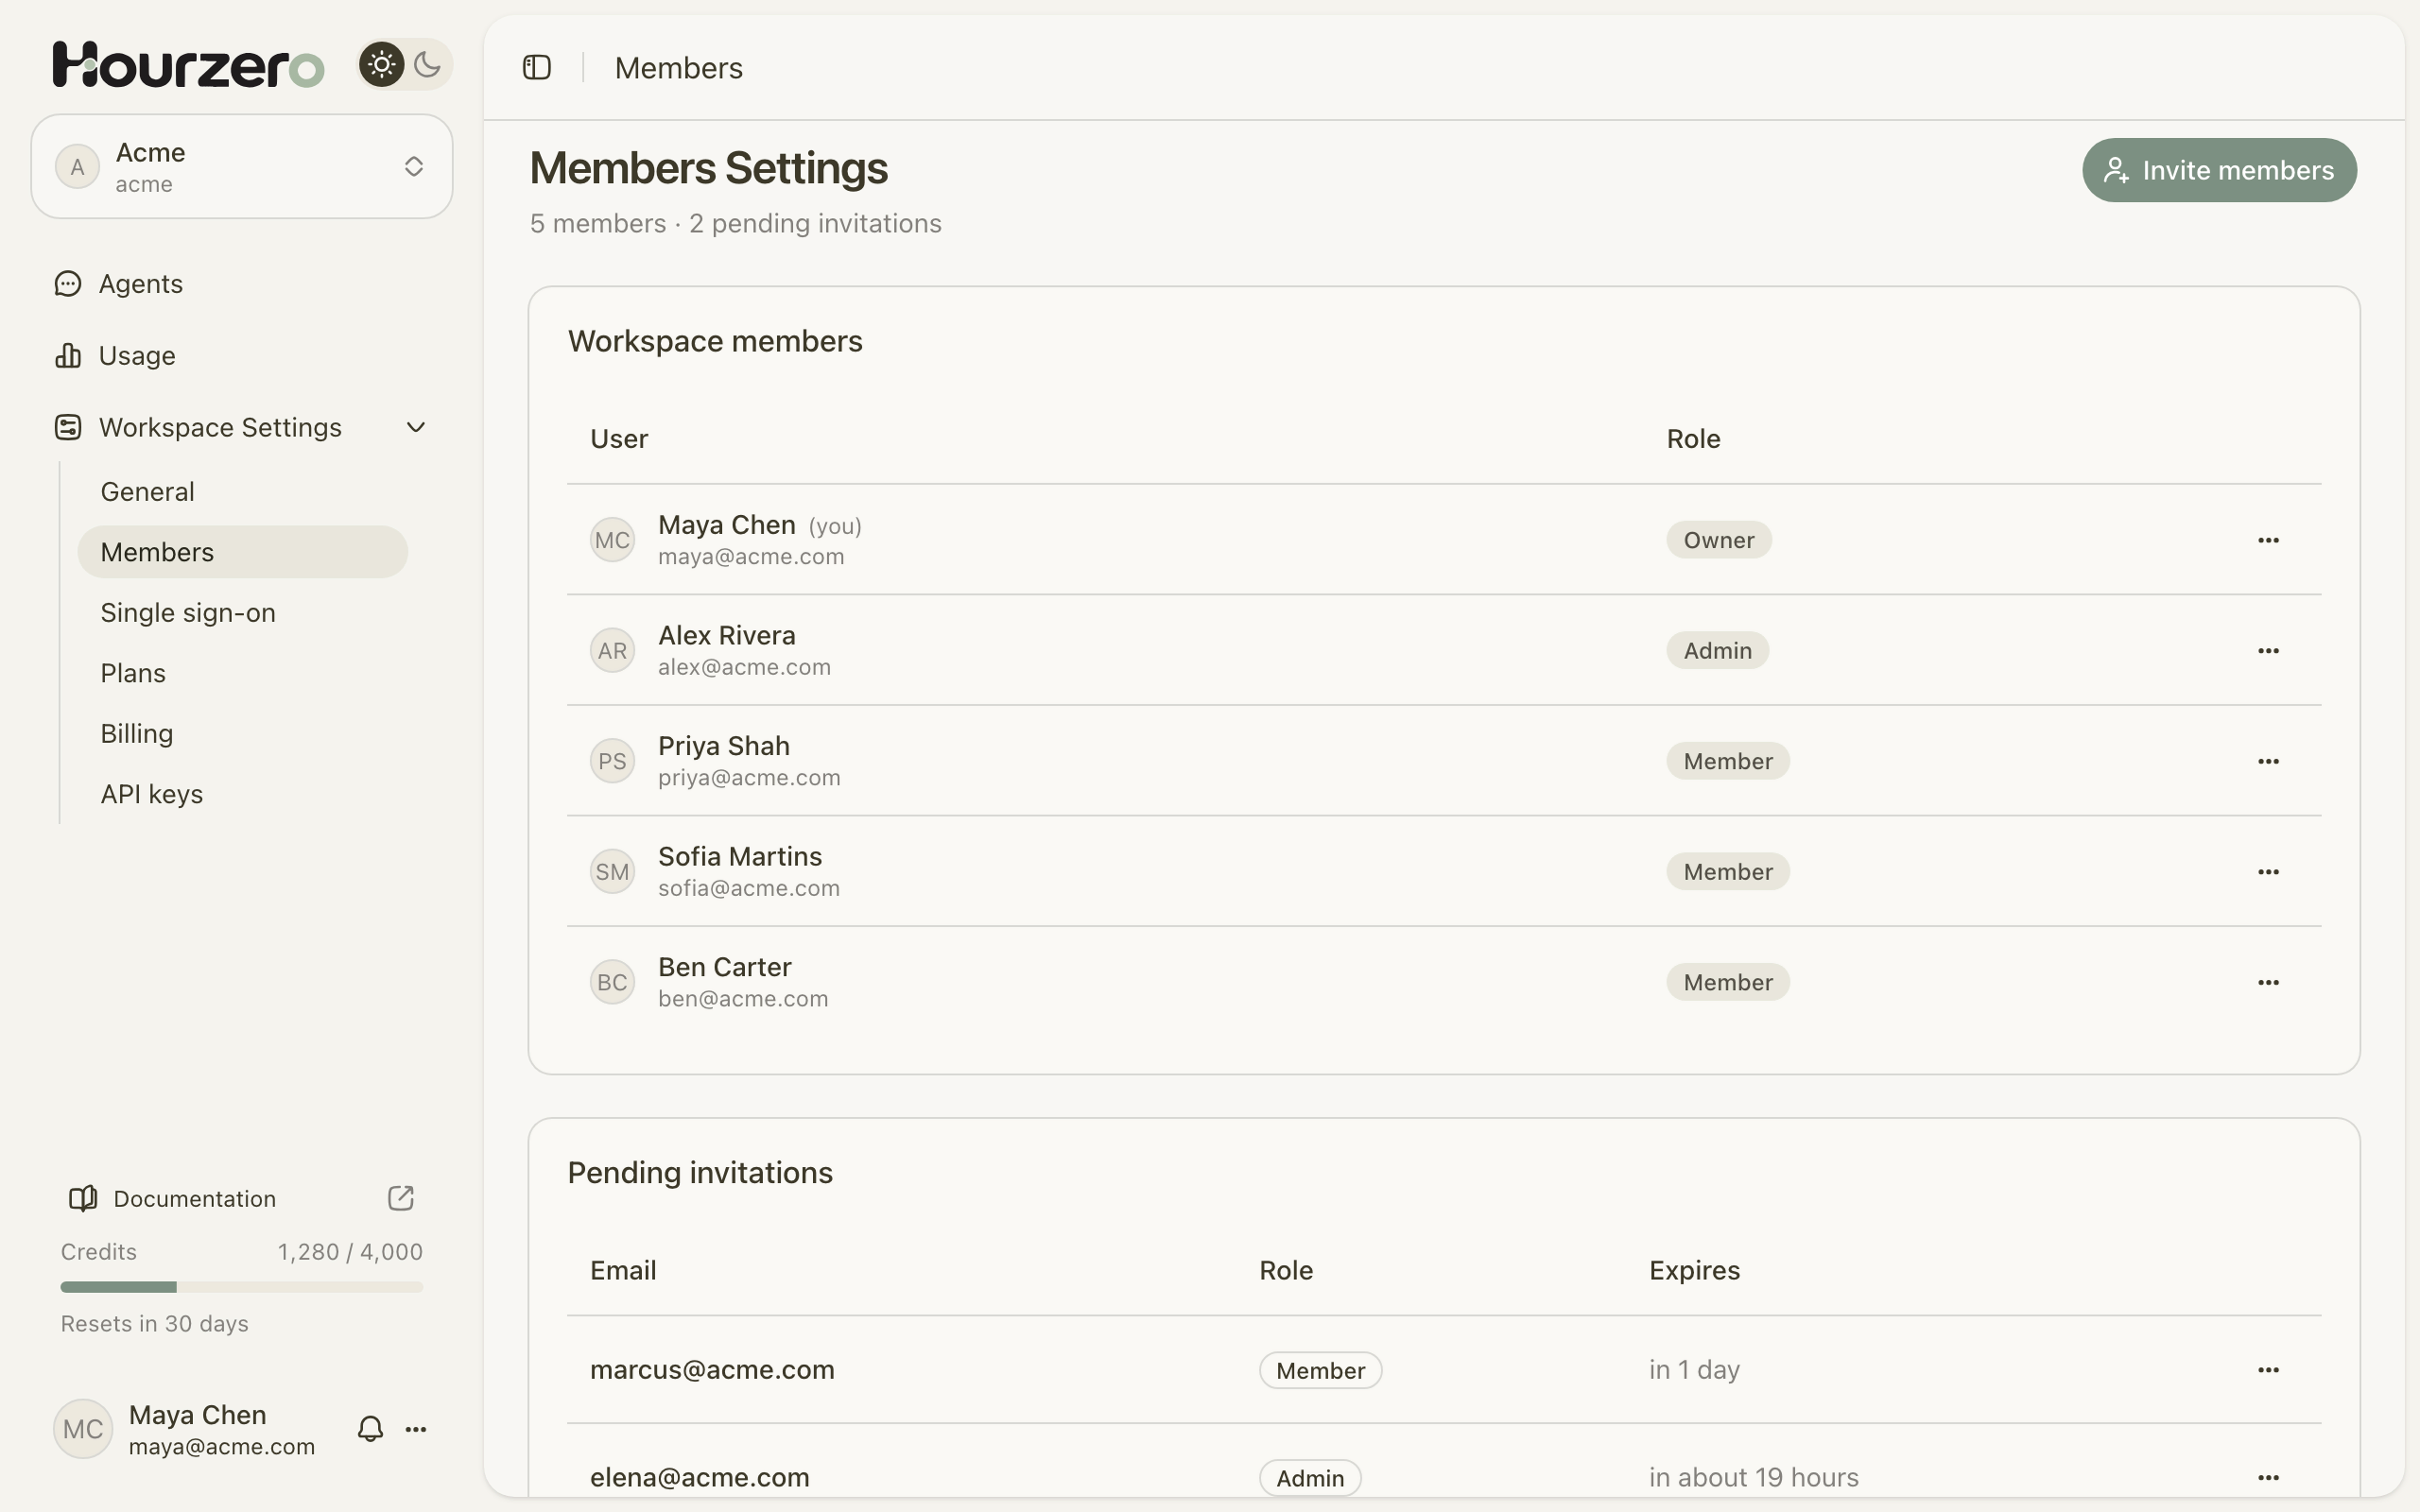Open actions menu for elena@acme.com invitation

click(x=2268, y=1478)
